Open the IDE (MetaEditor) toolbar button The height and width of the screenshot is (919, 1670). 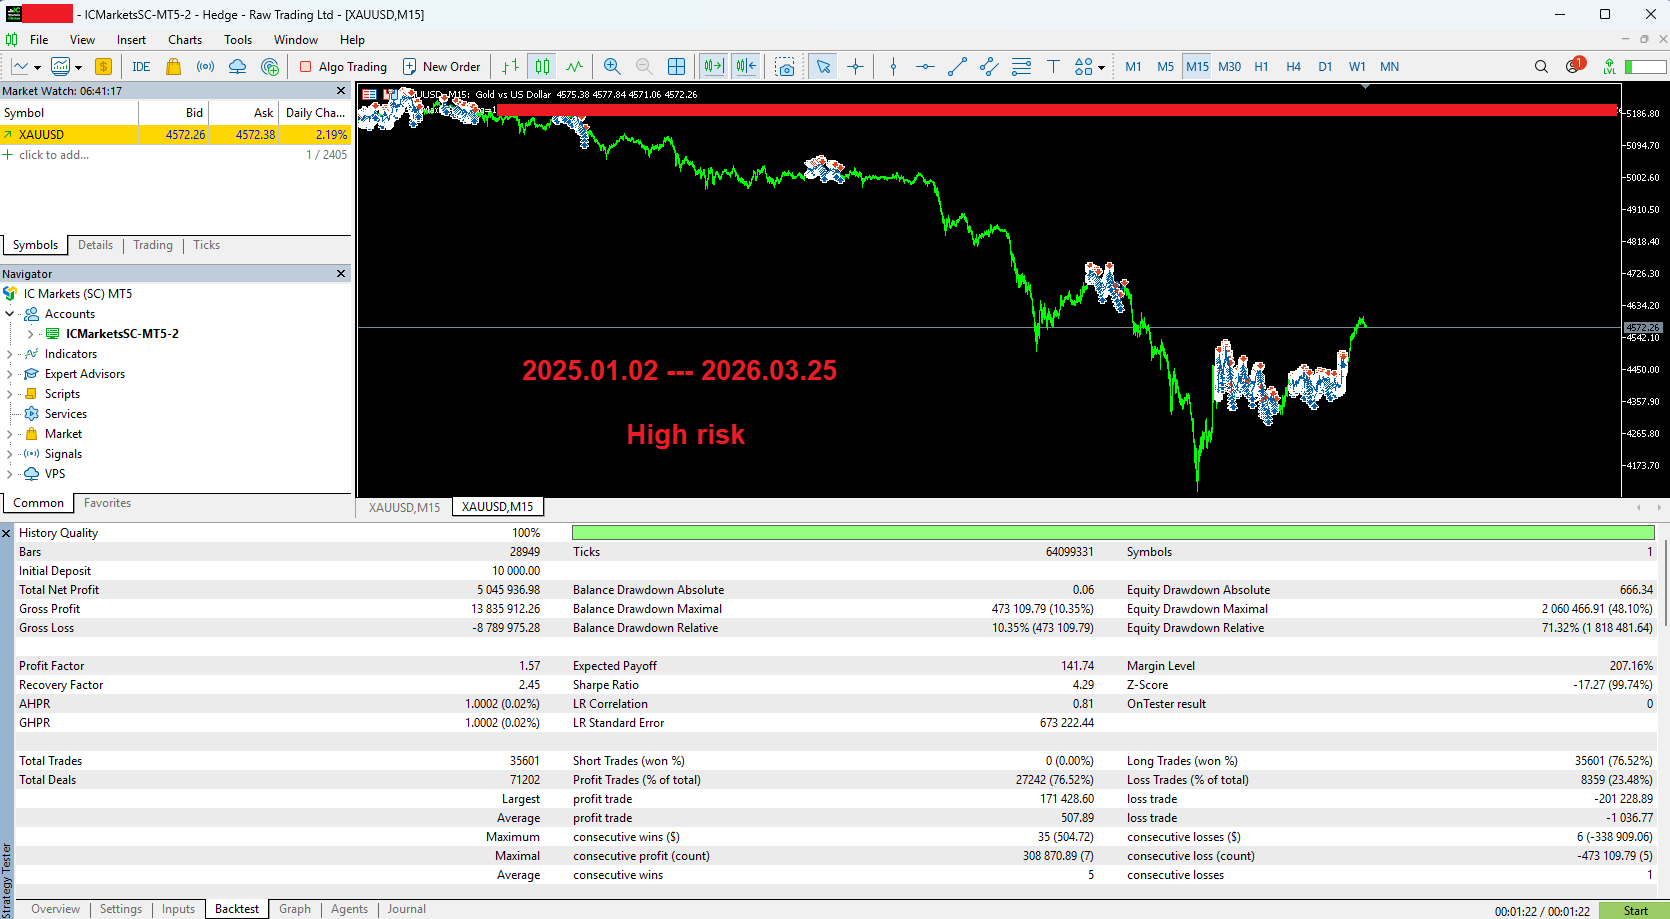(141, 67)
